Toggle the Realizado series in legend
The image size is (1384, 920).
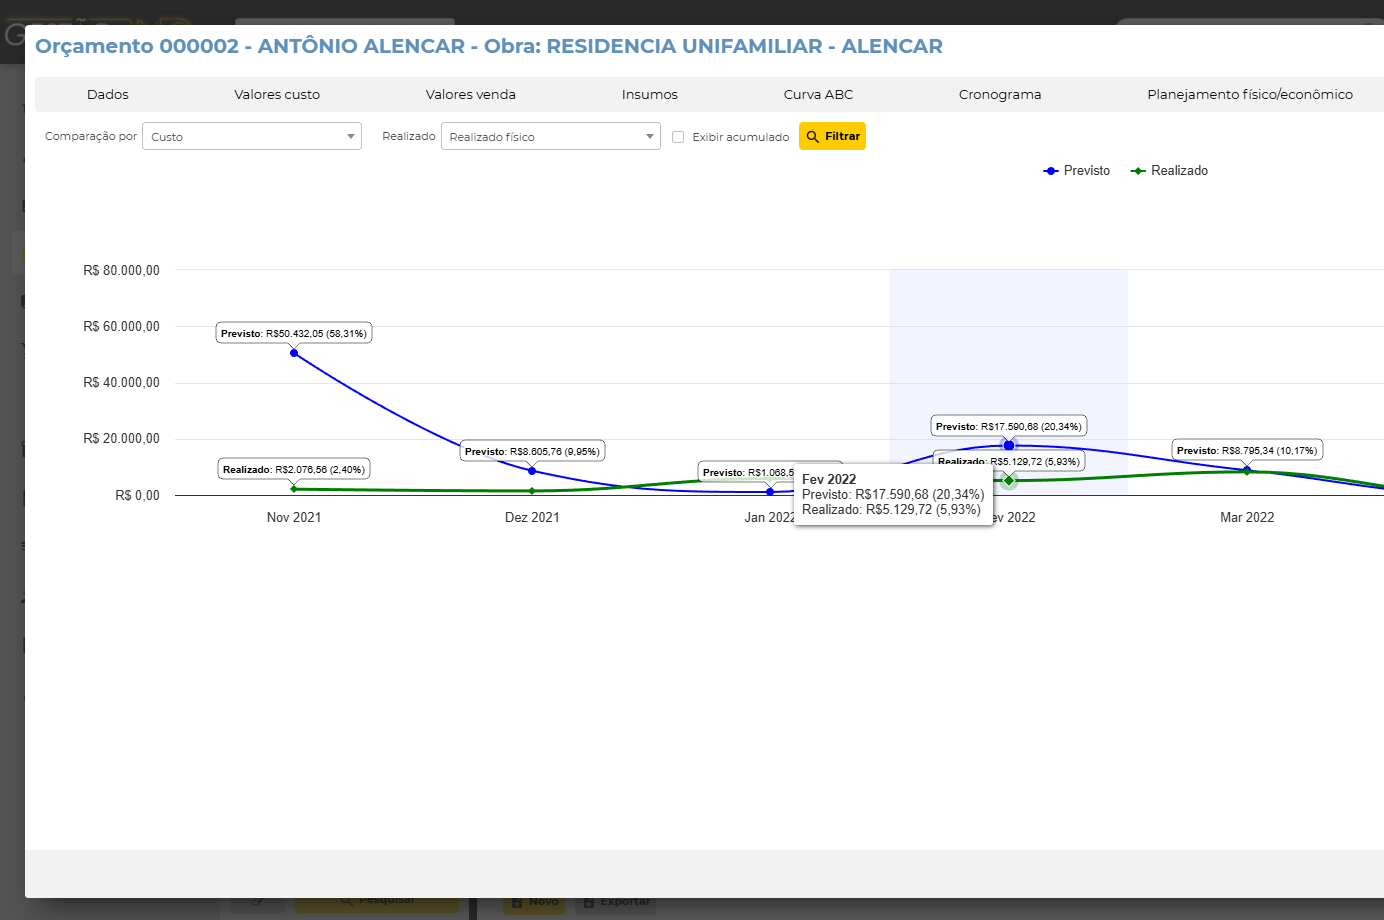click(1169, 171)
